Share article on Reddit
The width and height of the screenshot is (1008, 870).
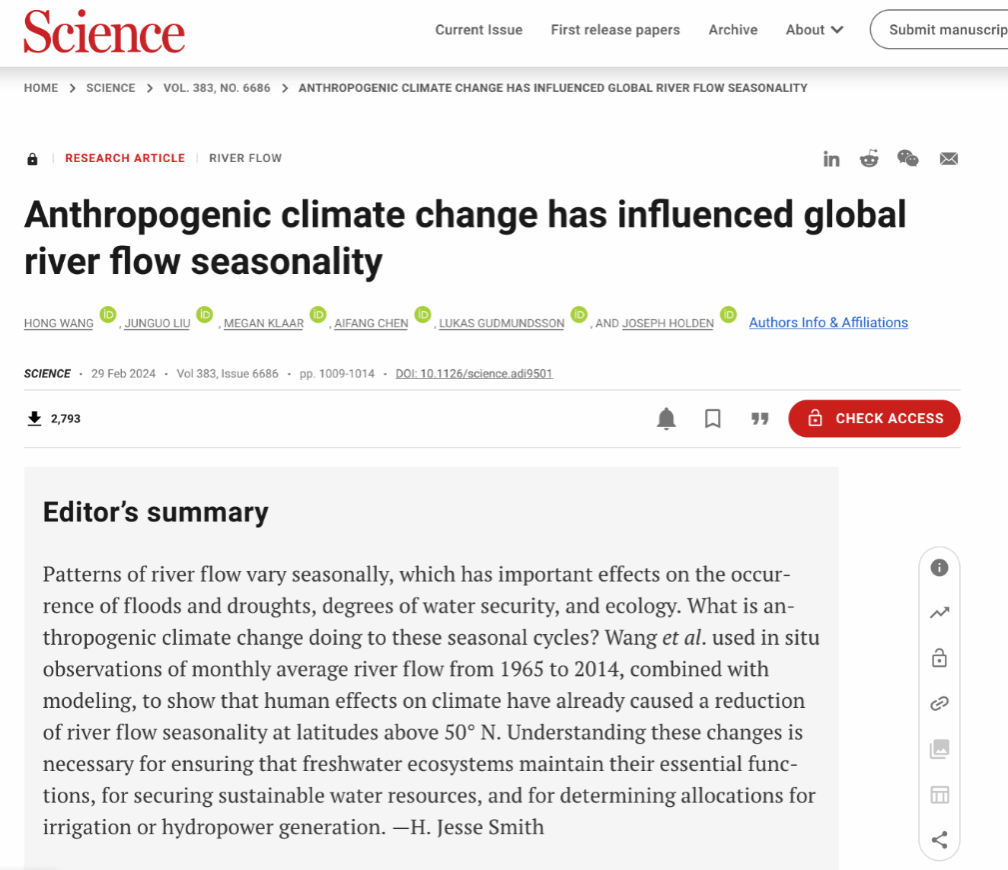pyautogui.click(x=869, y=158)
